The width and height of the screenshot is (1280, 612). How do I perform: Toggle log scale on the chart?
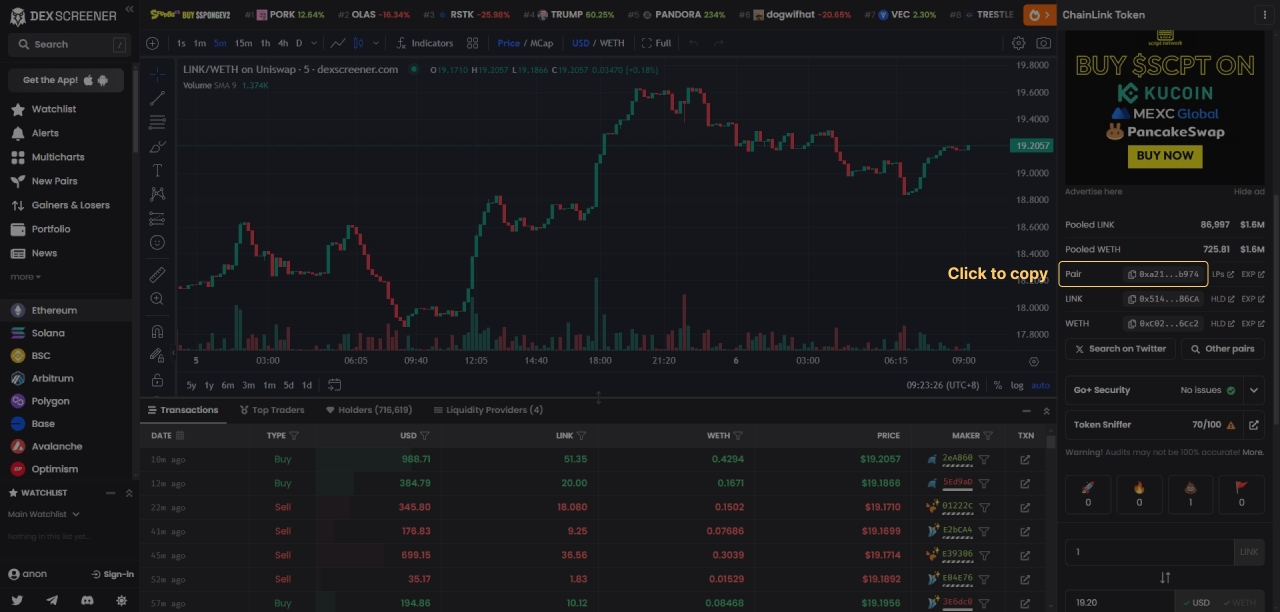coord(1017,385)
